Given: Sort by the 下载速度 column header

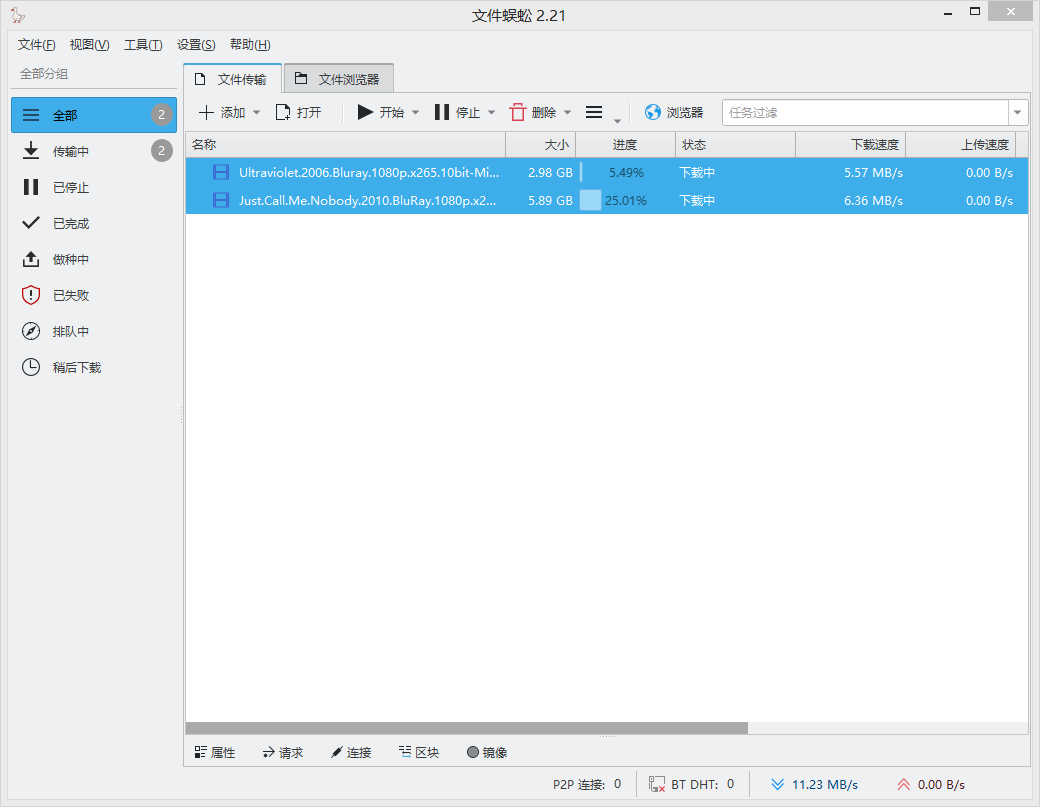Looking at the screenshot, I should coord(850,145).
